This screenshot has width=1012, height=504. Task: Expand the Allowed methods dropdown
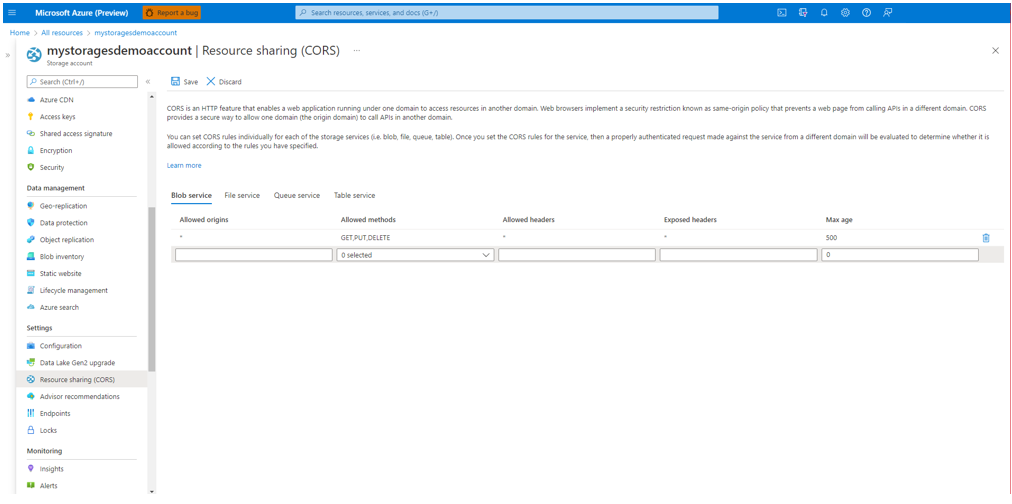tap(415, 255)
